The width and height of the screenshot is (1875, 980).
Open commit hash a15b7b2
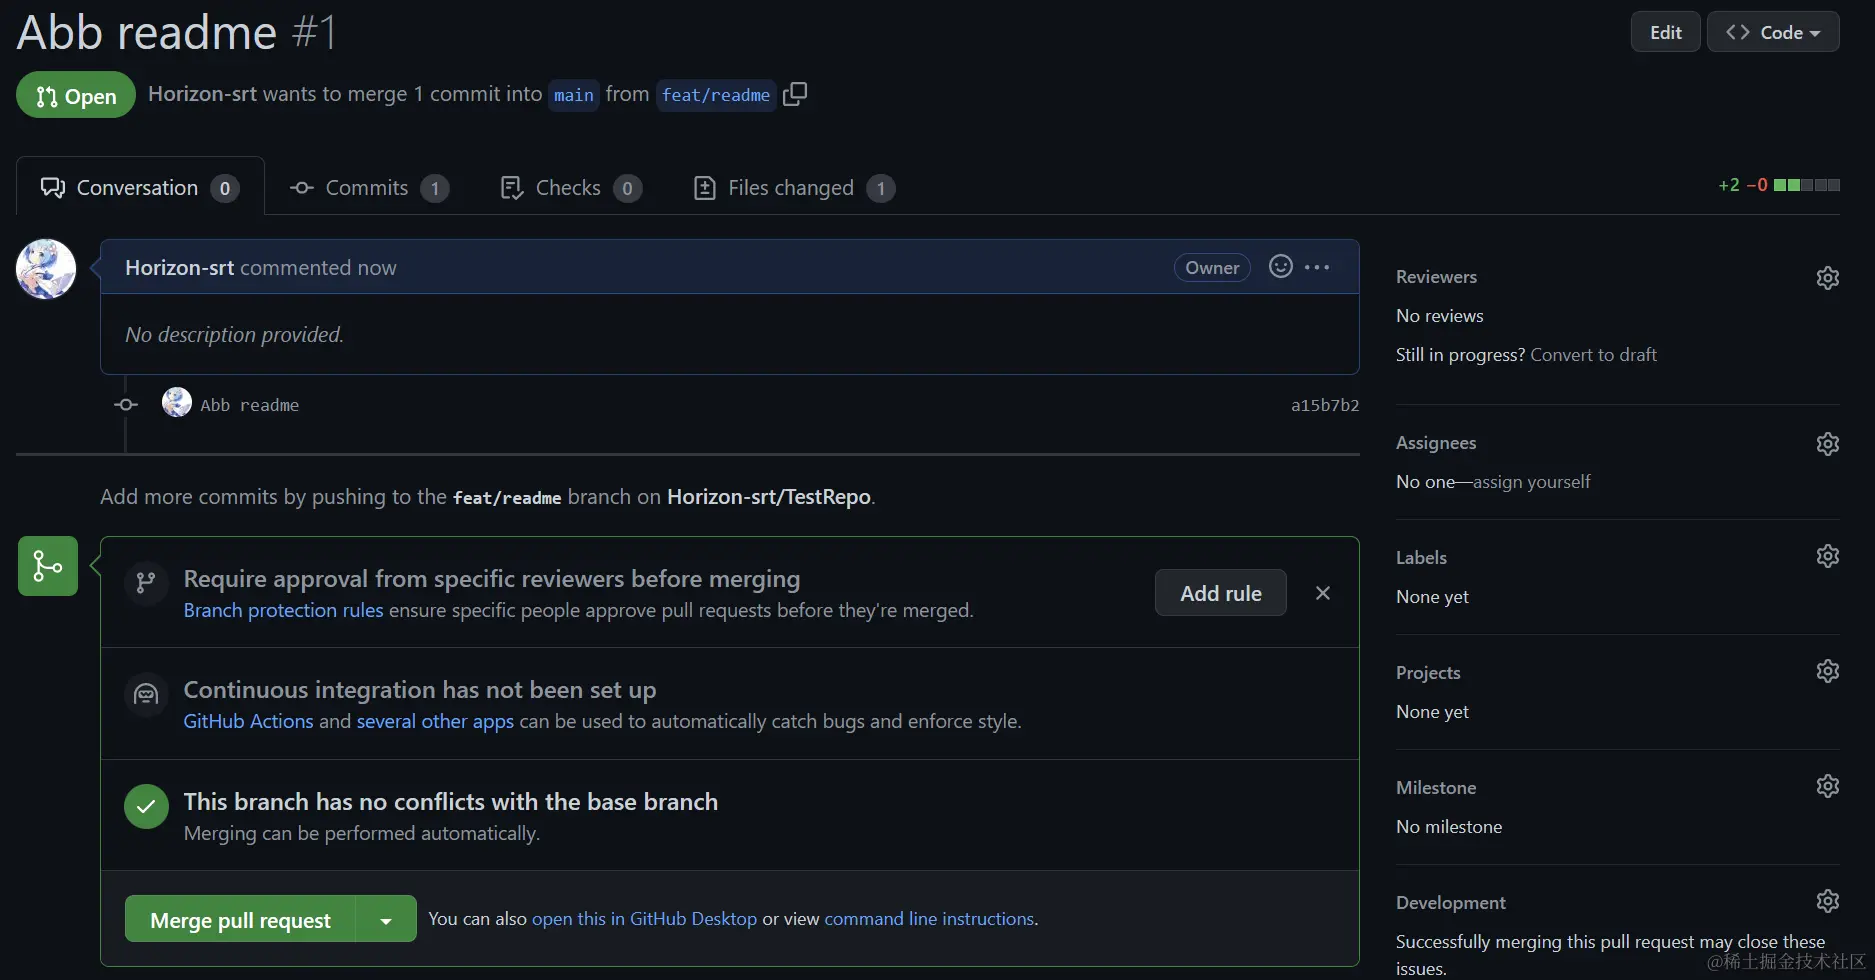1325,405
